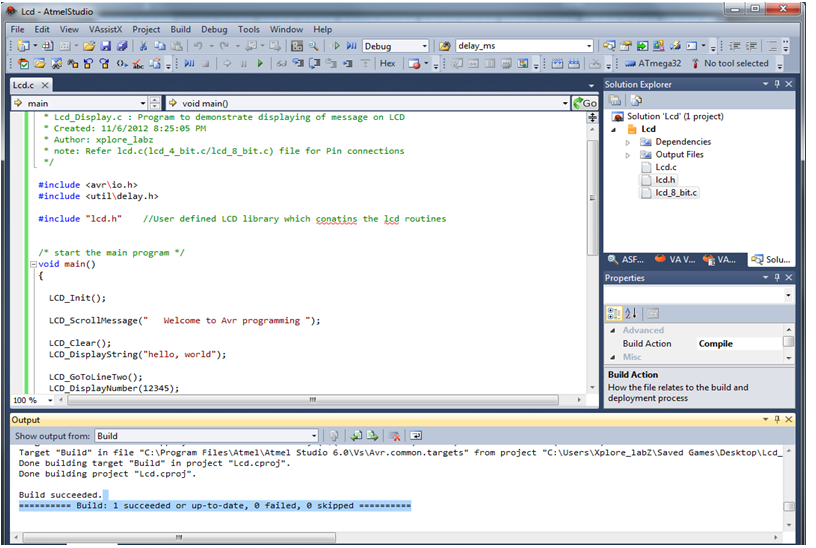The width and height of the screenshot is (816, 548).
Task: Close the Lcd.c editor tab
Action: pyautogui.click(x=45, y=85)
